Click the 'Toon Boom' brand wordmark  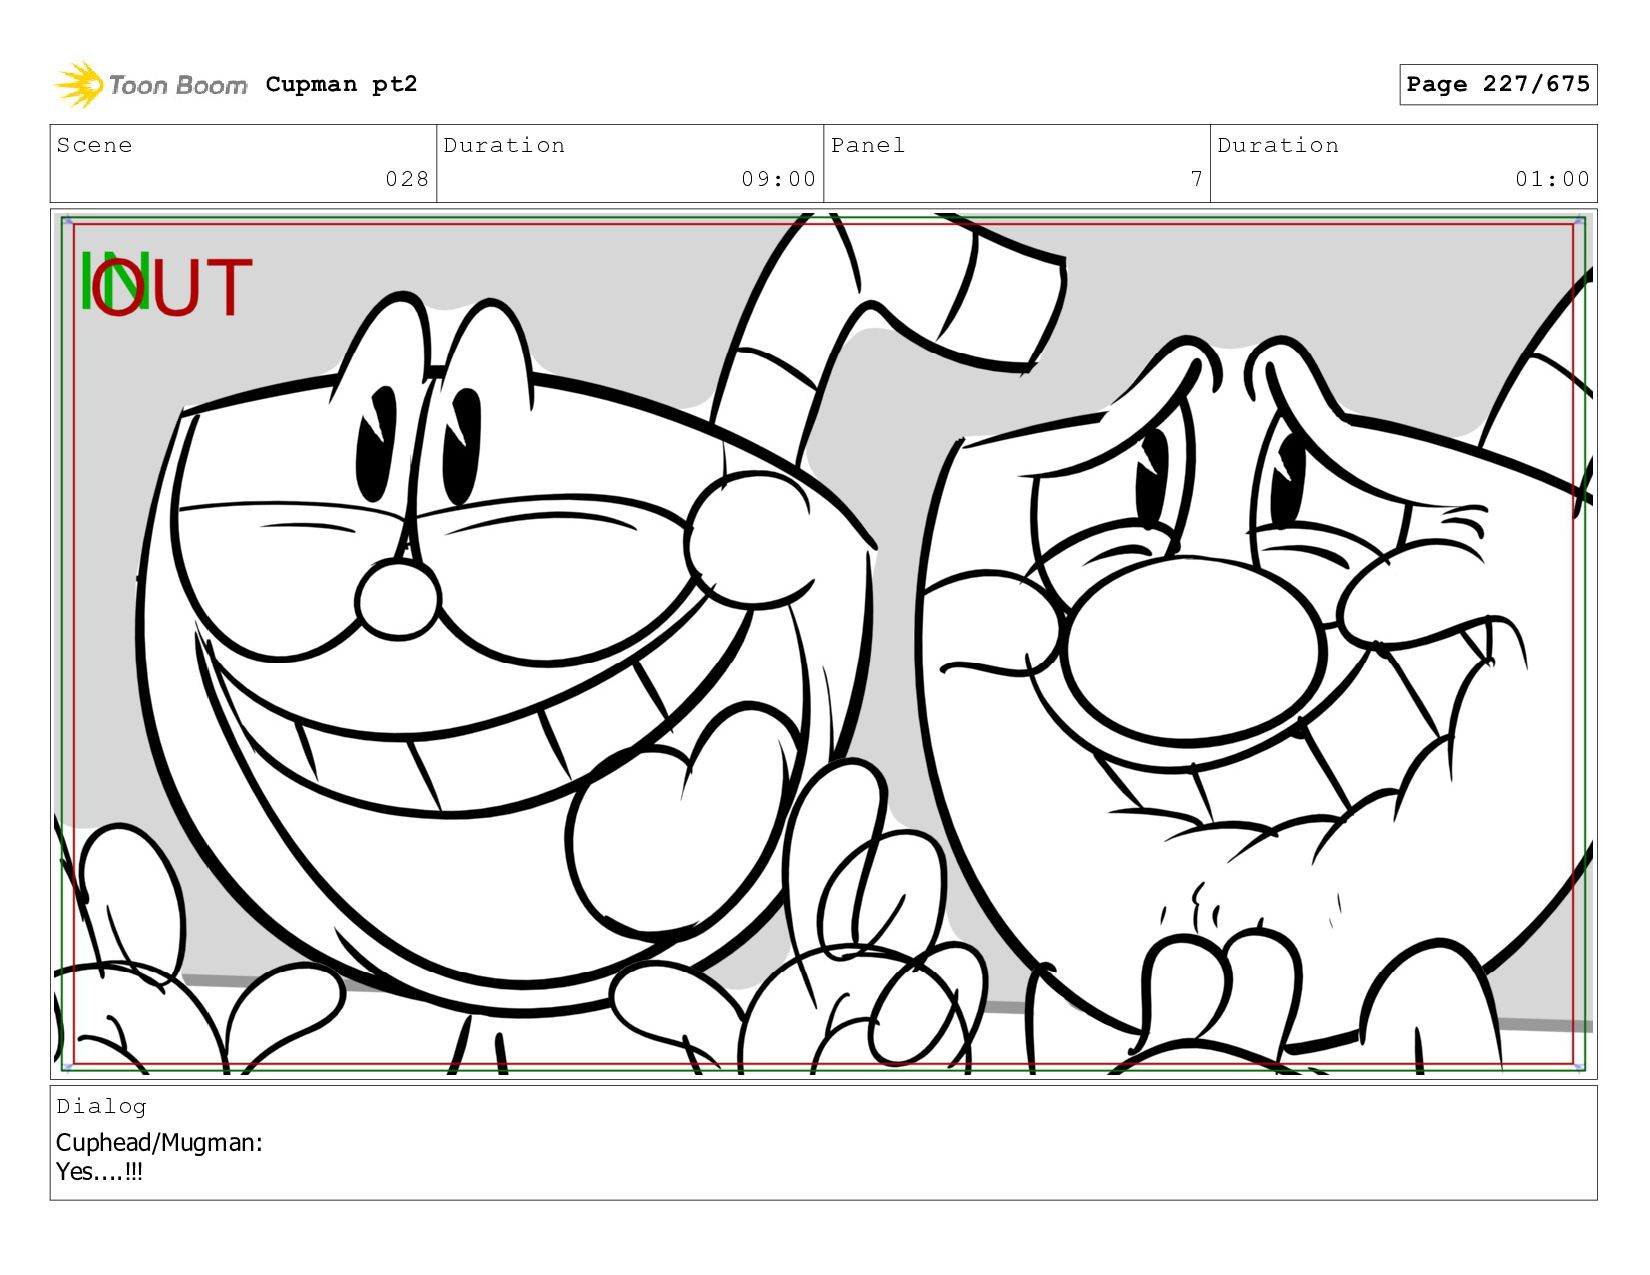tap(178, 85)
